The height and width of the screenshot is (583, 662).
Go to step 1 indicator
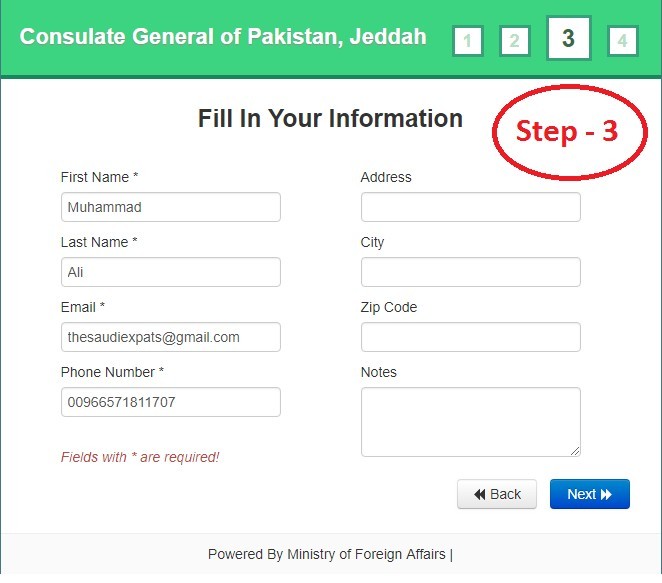coord(467,41)
